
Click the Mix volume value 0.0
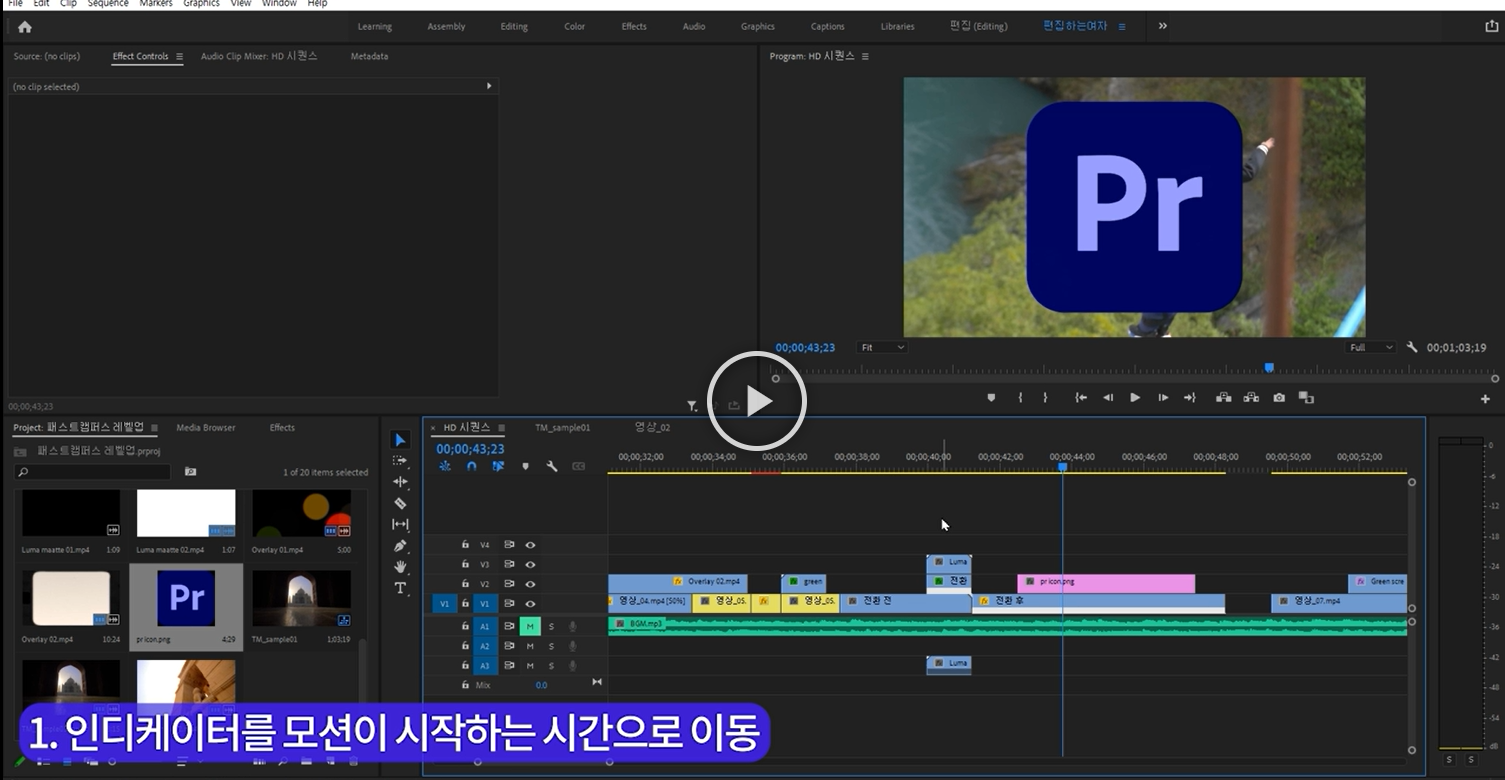(x=541, y=686)
